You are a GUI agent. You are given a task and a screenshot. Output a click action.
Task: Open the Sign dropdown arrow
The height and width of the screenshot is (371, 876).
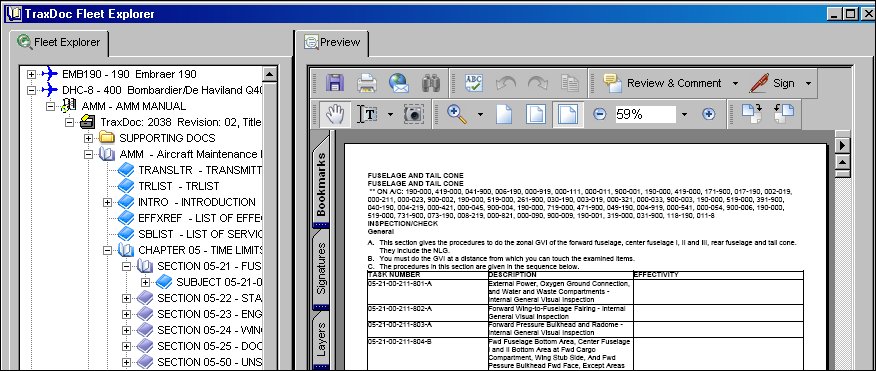808,84
